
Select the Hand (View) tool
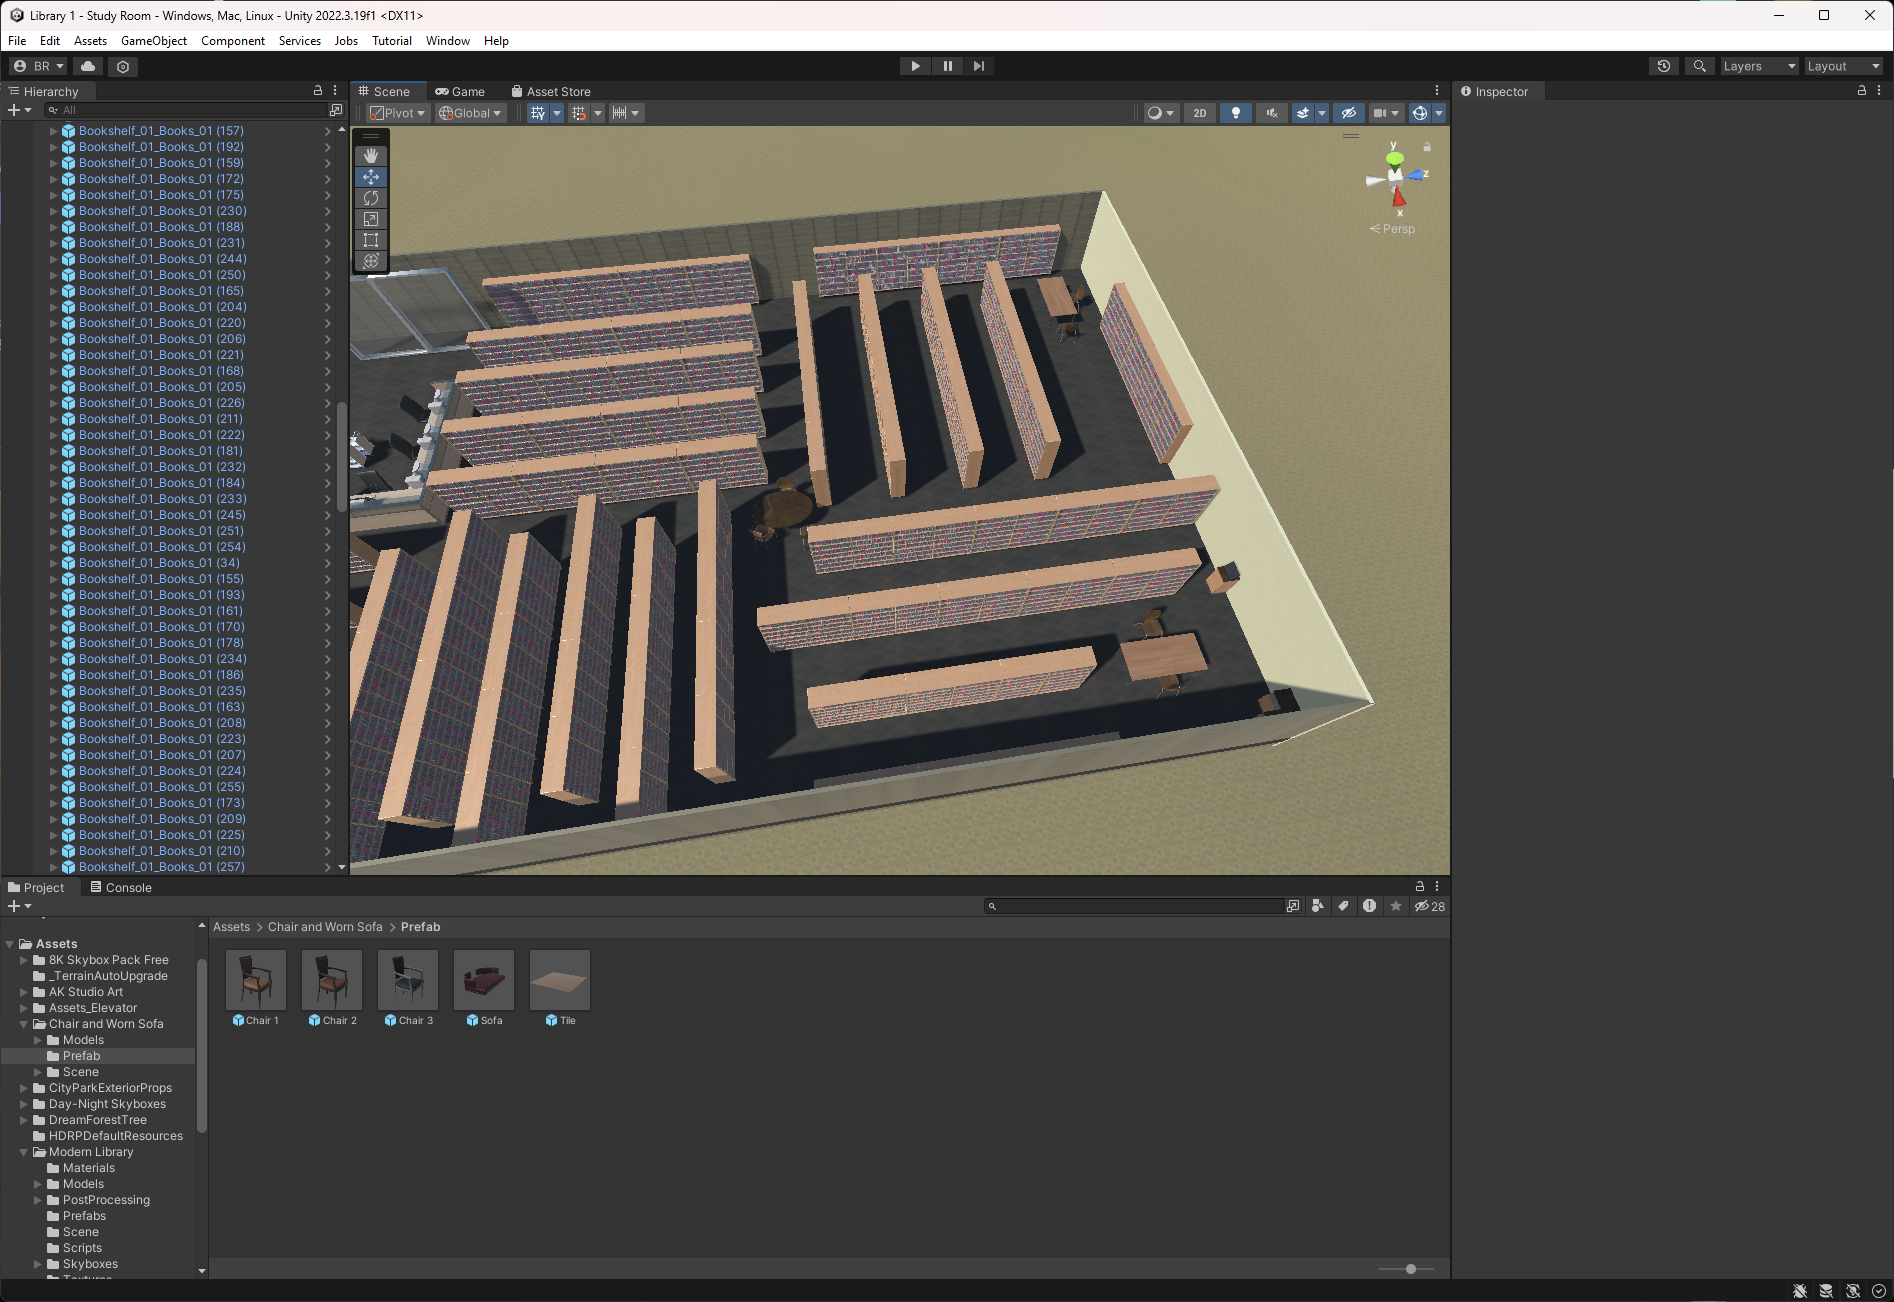click(371, 156)
